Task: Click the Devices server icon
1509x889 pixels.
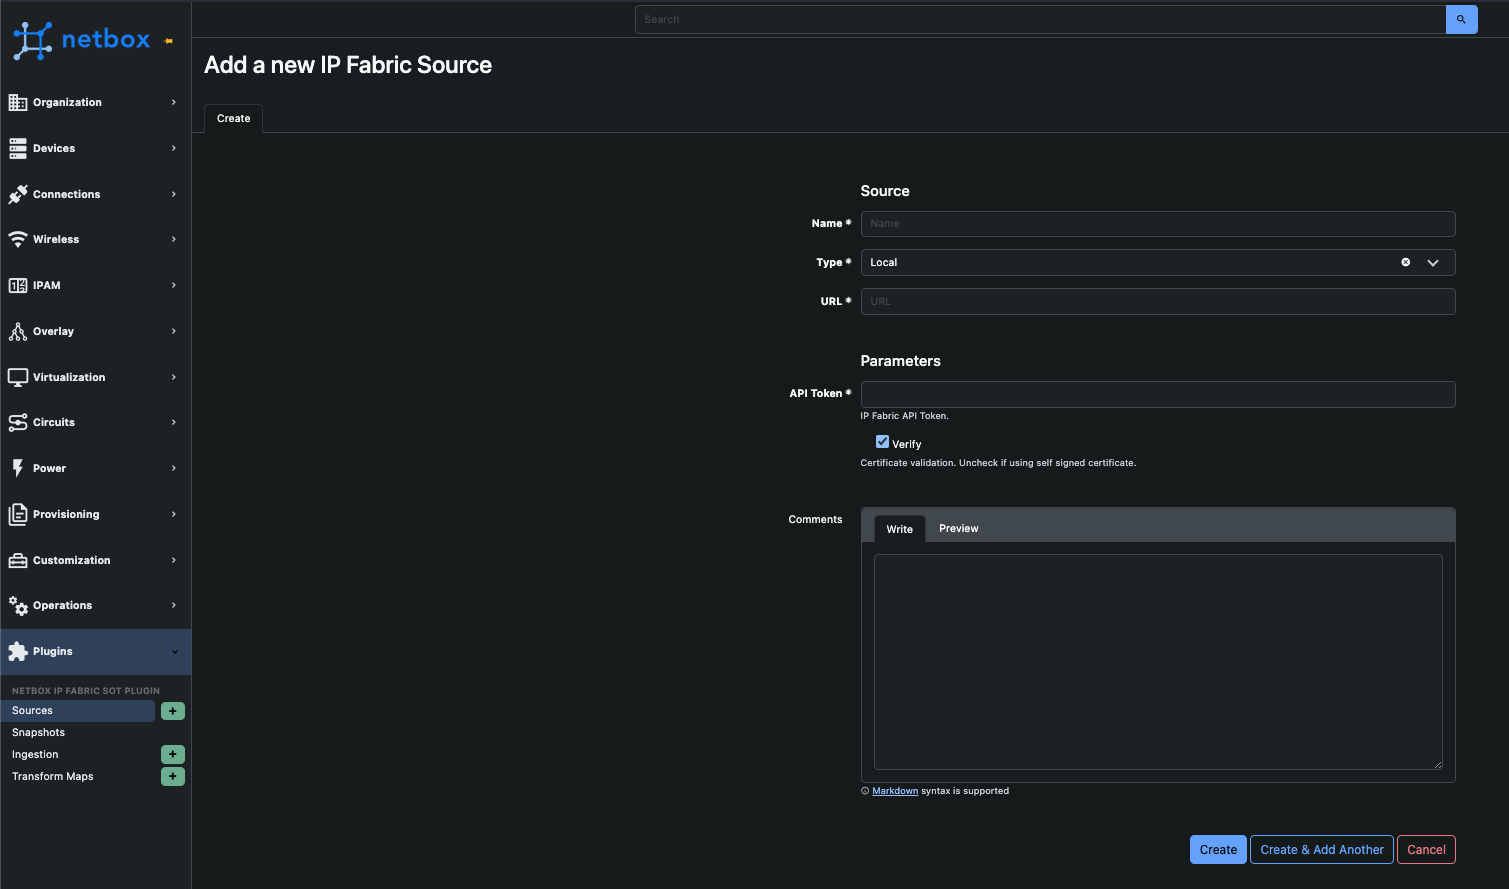Action: tap(18, 148)
